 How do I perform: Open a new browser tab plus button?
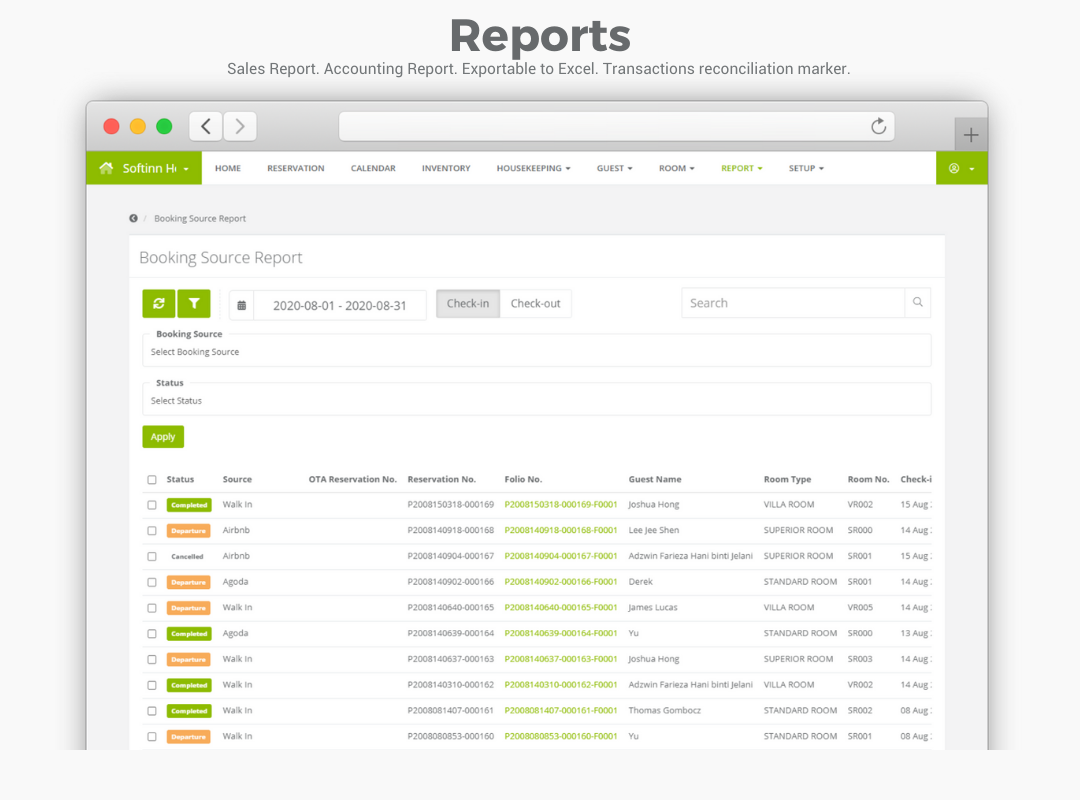click(970, 135)
